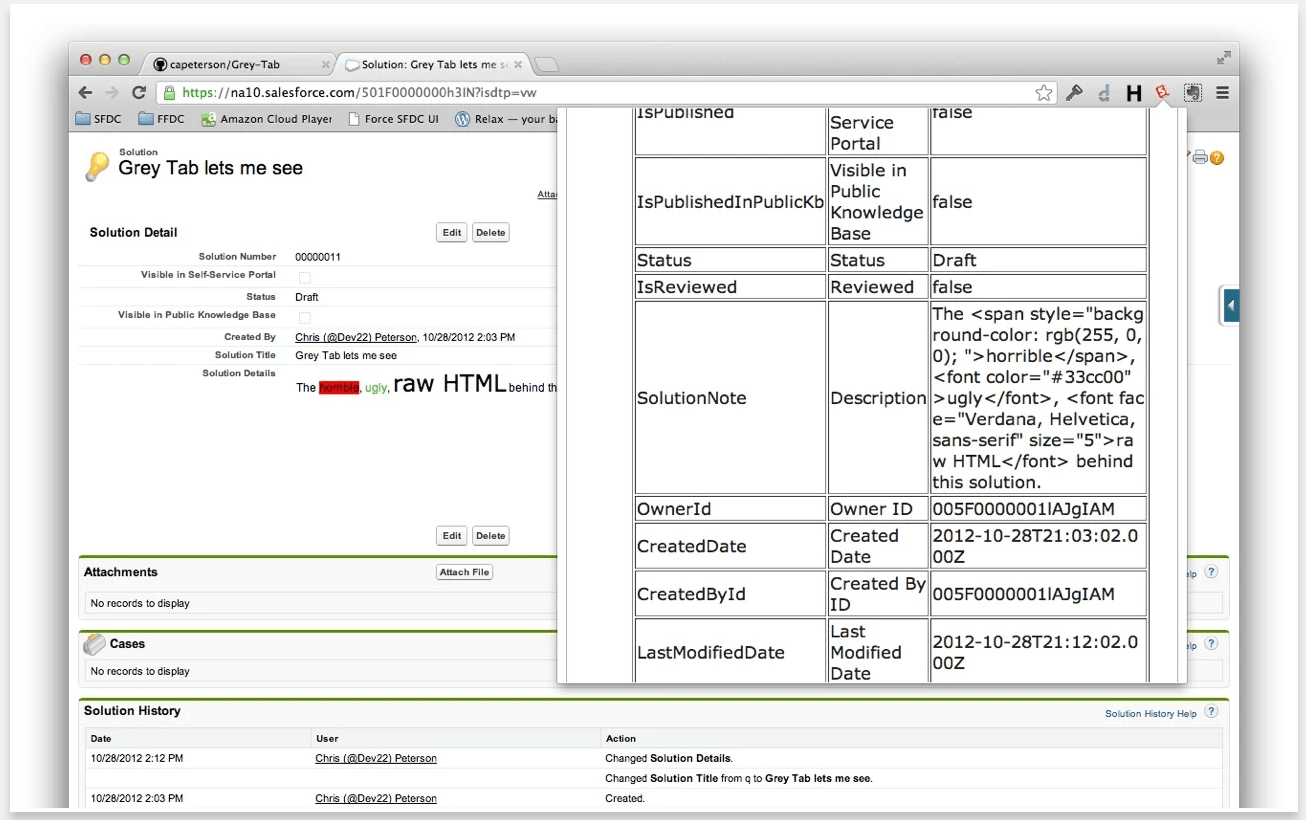Open Chris Peterson link in 2:03 PM history row
The height and width of the screenshot is (820, 1306).
(376, 798)
